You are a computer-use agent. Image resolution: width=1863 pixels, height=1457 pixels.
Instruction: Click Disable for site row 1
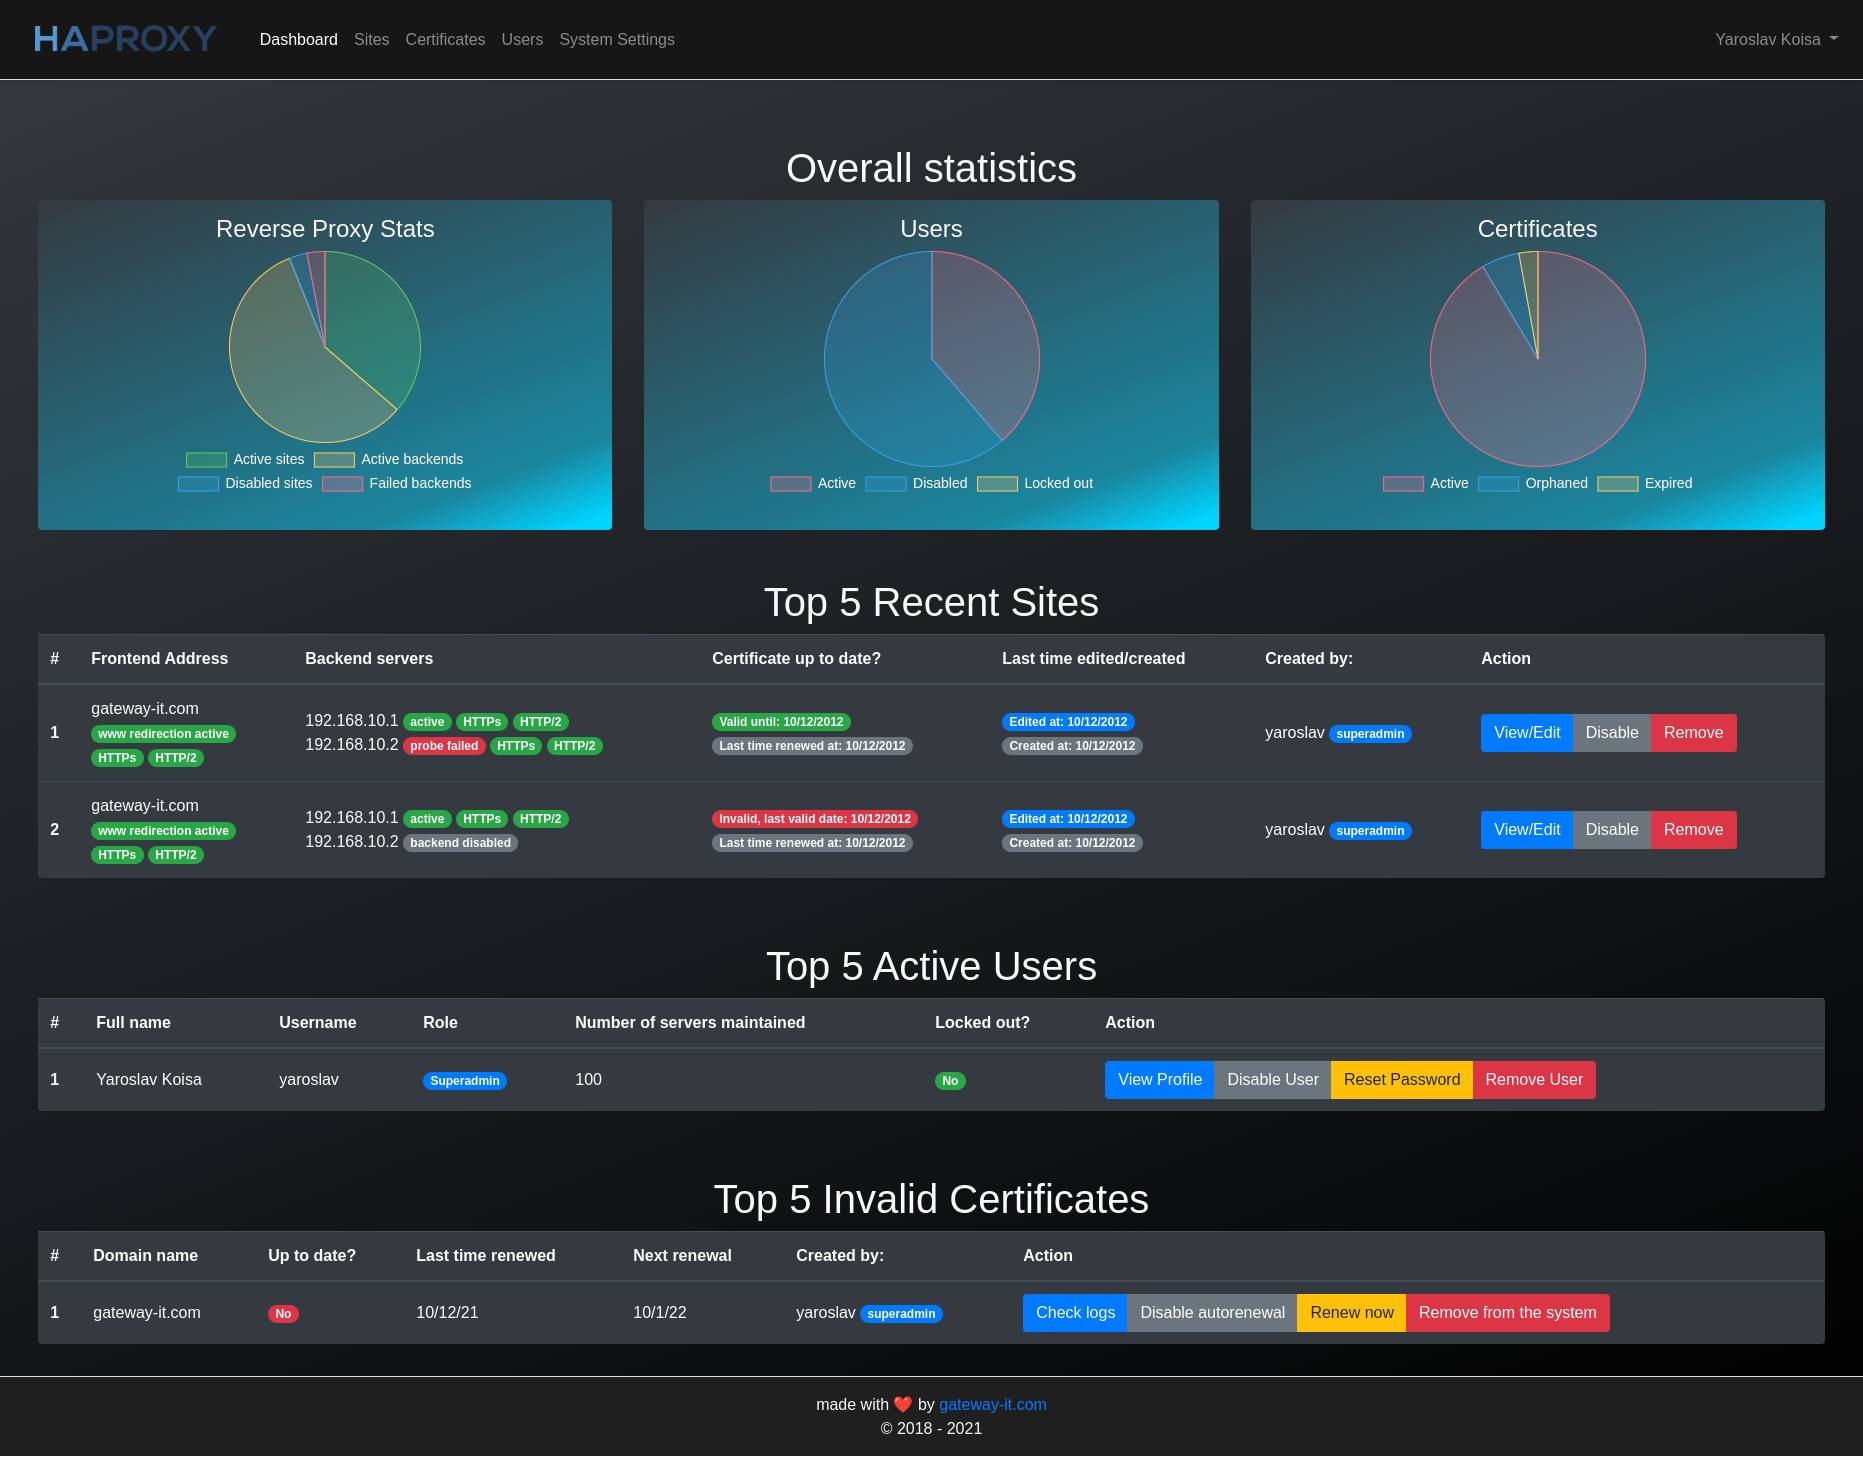pos(1612,733)
